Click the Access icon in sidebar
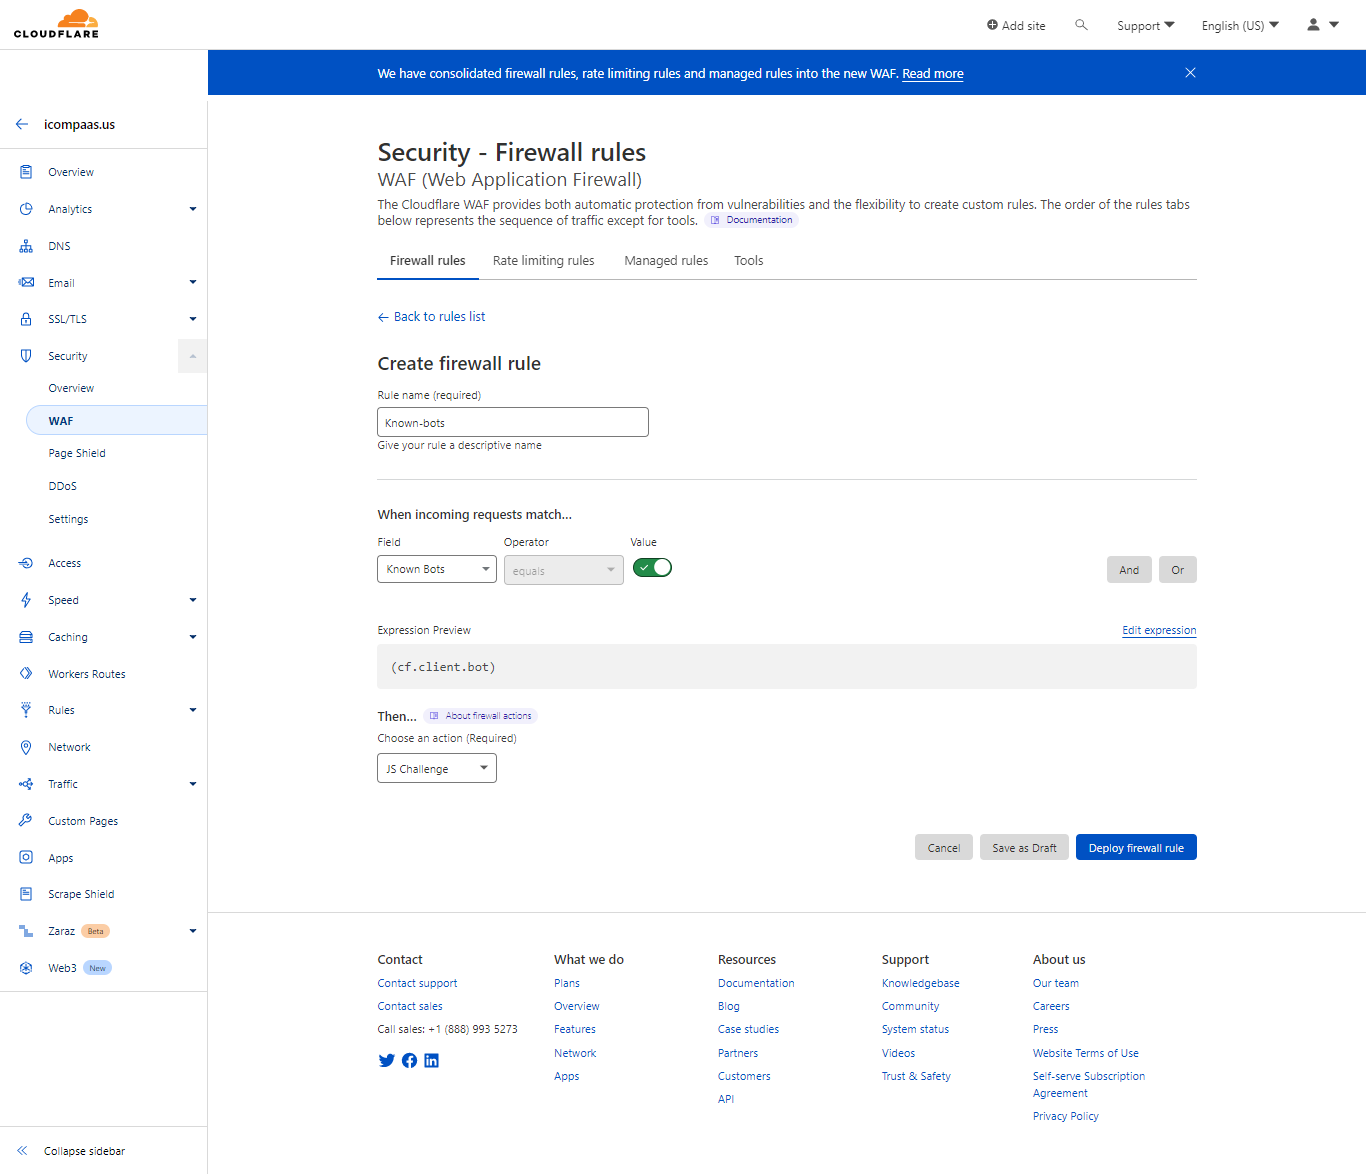Screen dimensions: 1366x1174 pos(26,563)
